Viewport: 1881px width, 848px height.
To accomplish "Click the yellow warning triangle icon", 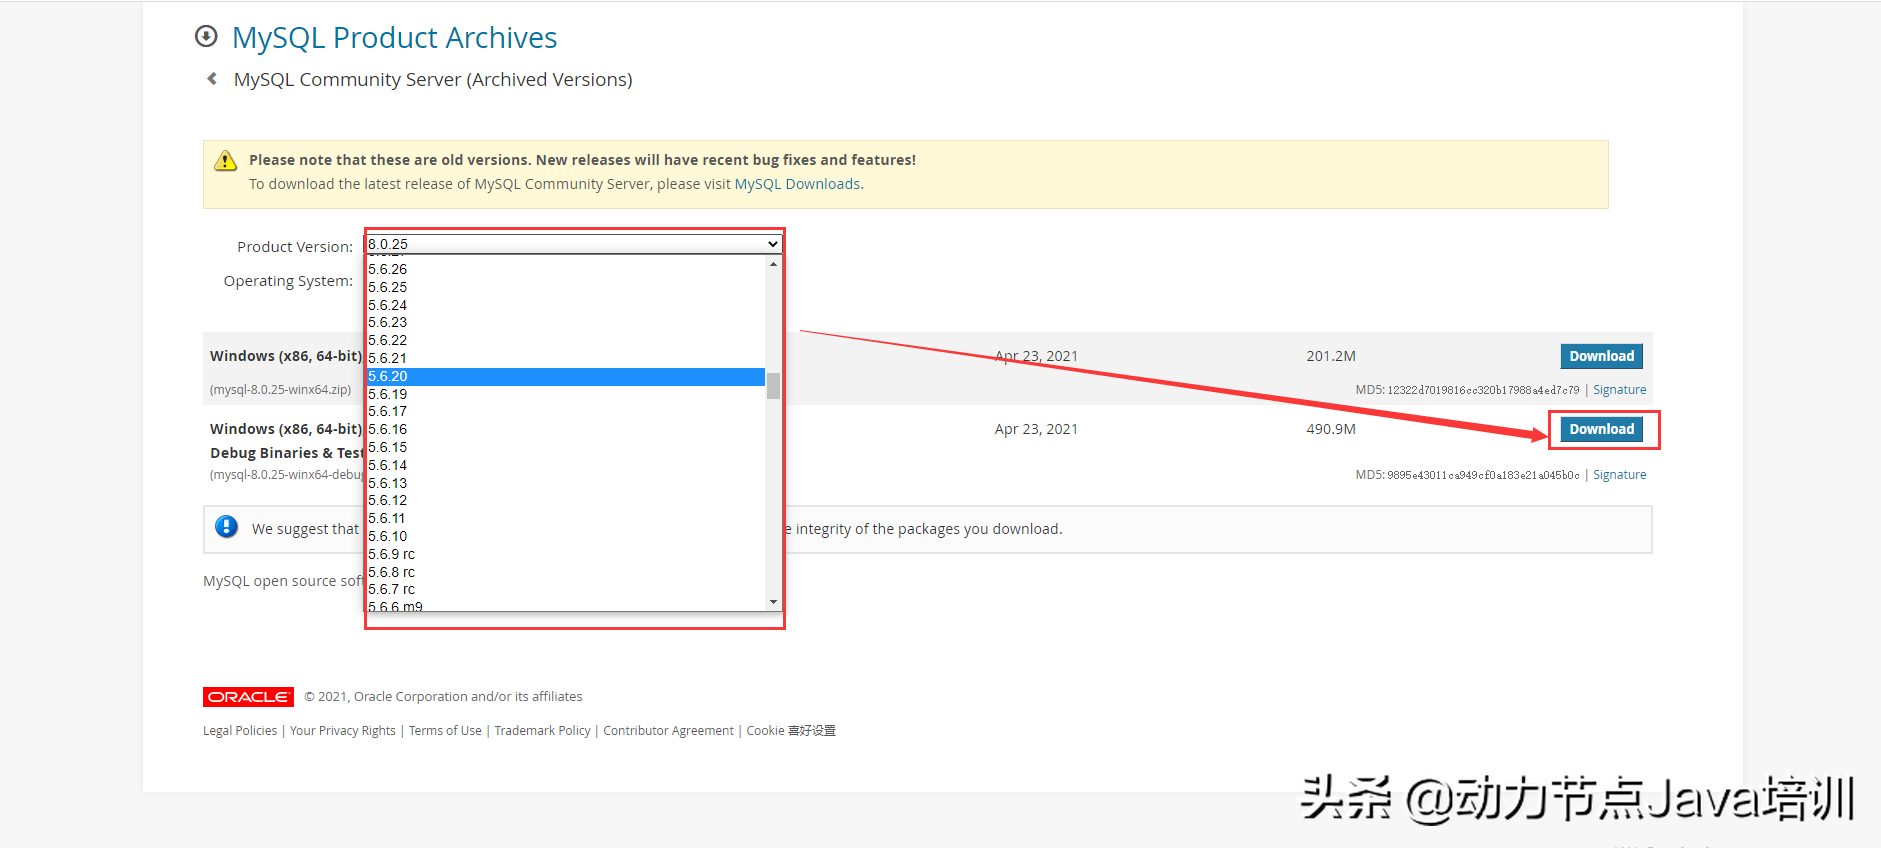I will 226,160.
